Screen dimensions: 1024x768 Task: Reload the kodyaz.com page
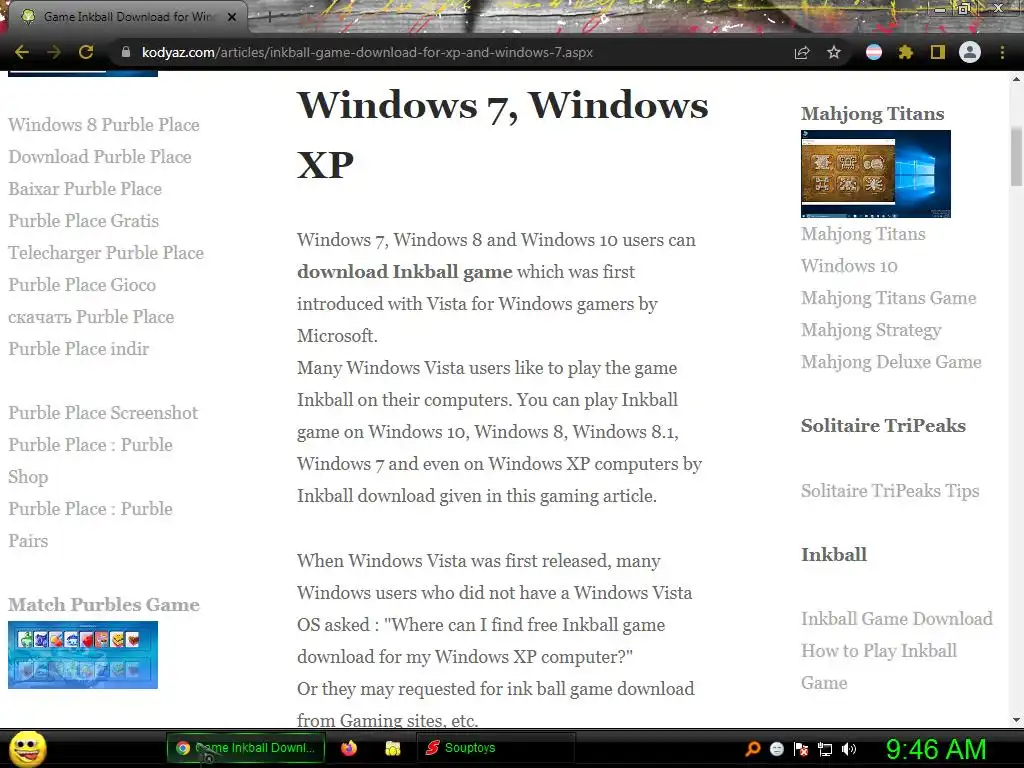click(x=86, y=52)
